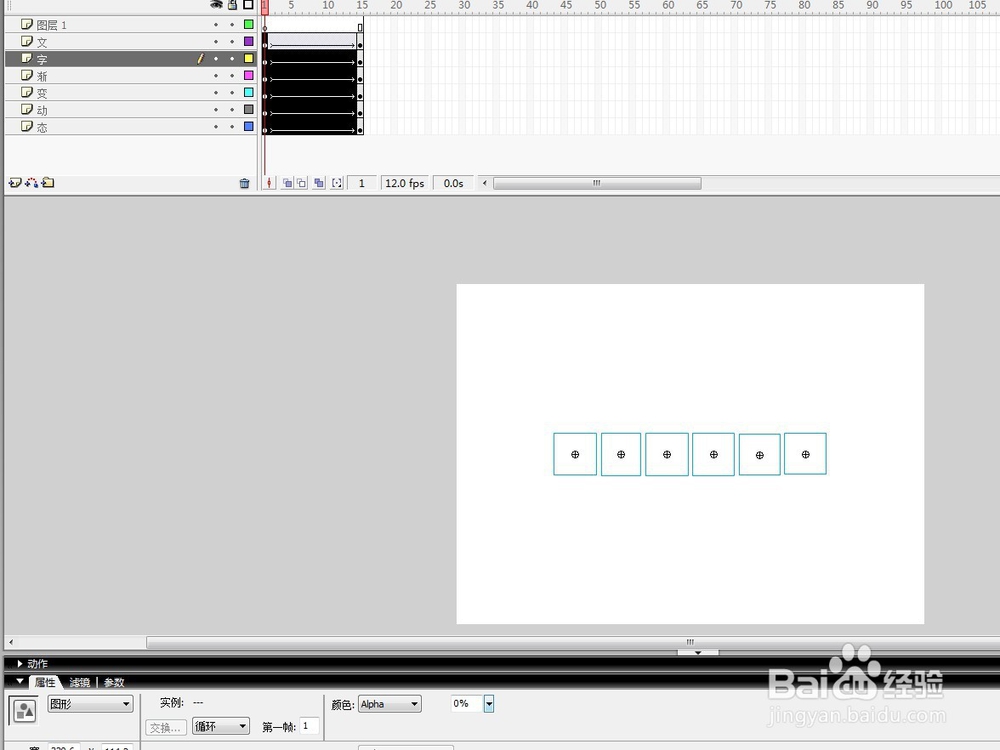
Task: Enable Onion Skin Outlines button
Action: pyautogui.click(x=302, y=183)
